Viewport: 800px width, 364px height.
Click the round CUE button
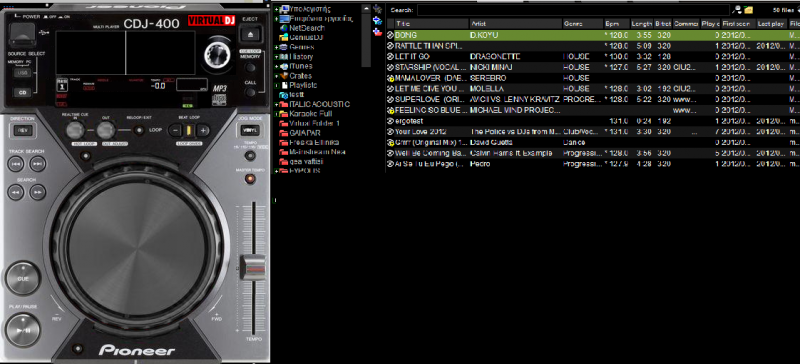point(23,279)
